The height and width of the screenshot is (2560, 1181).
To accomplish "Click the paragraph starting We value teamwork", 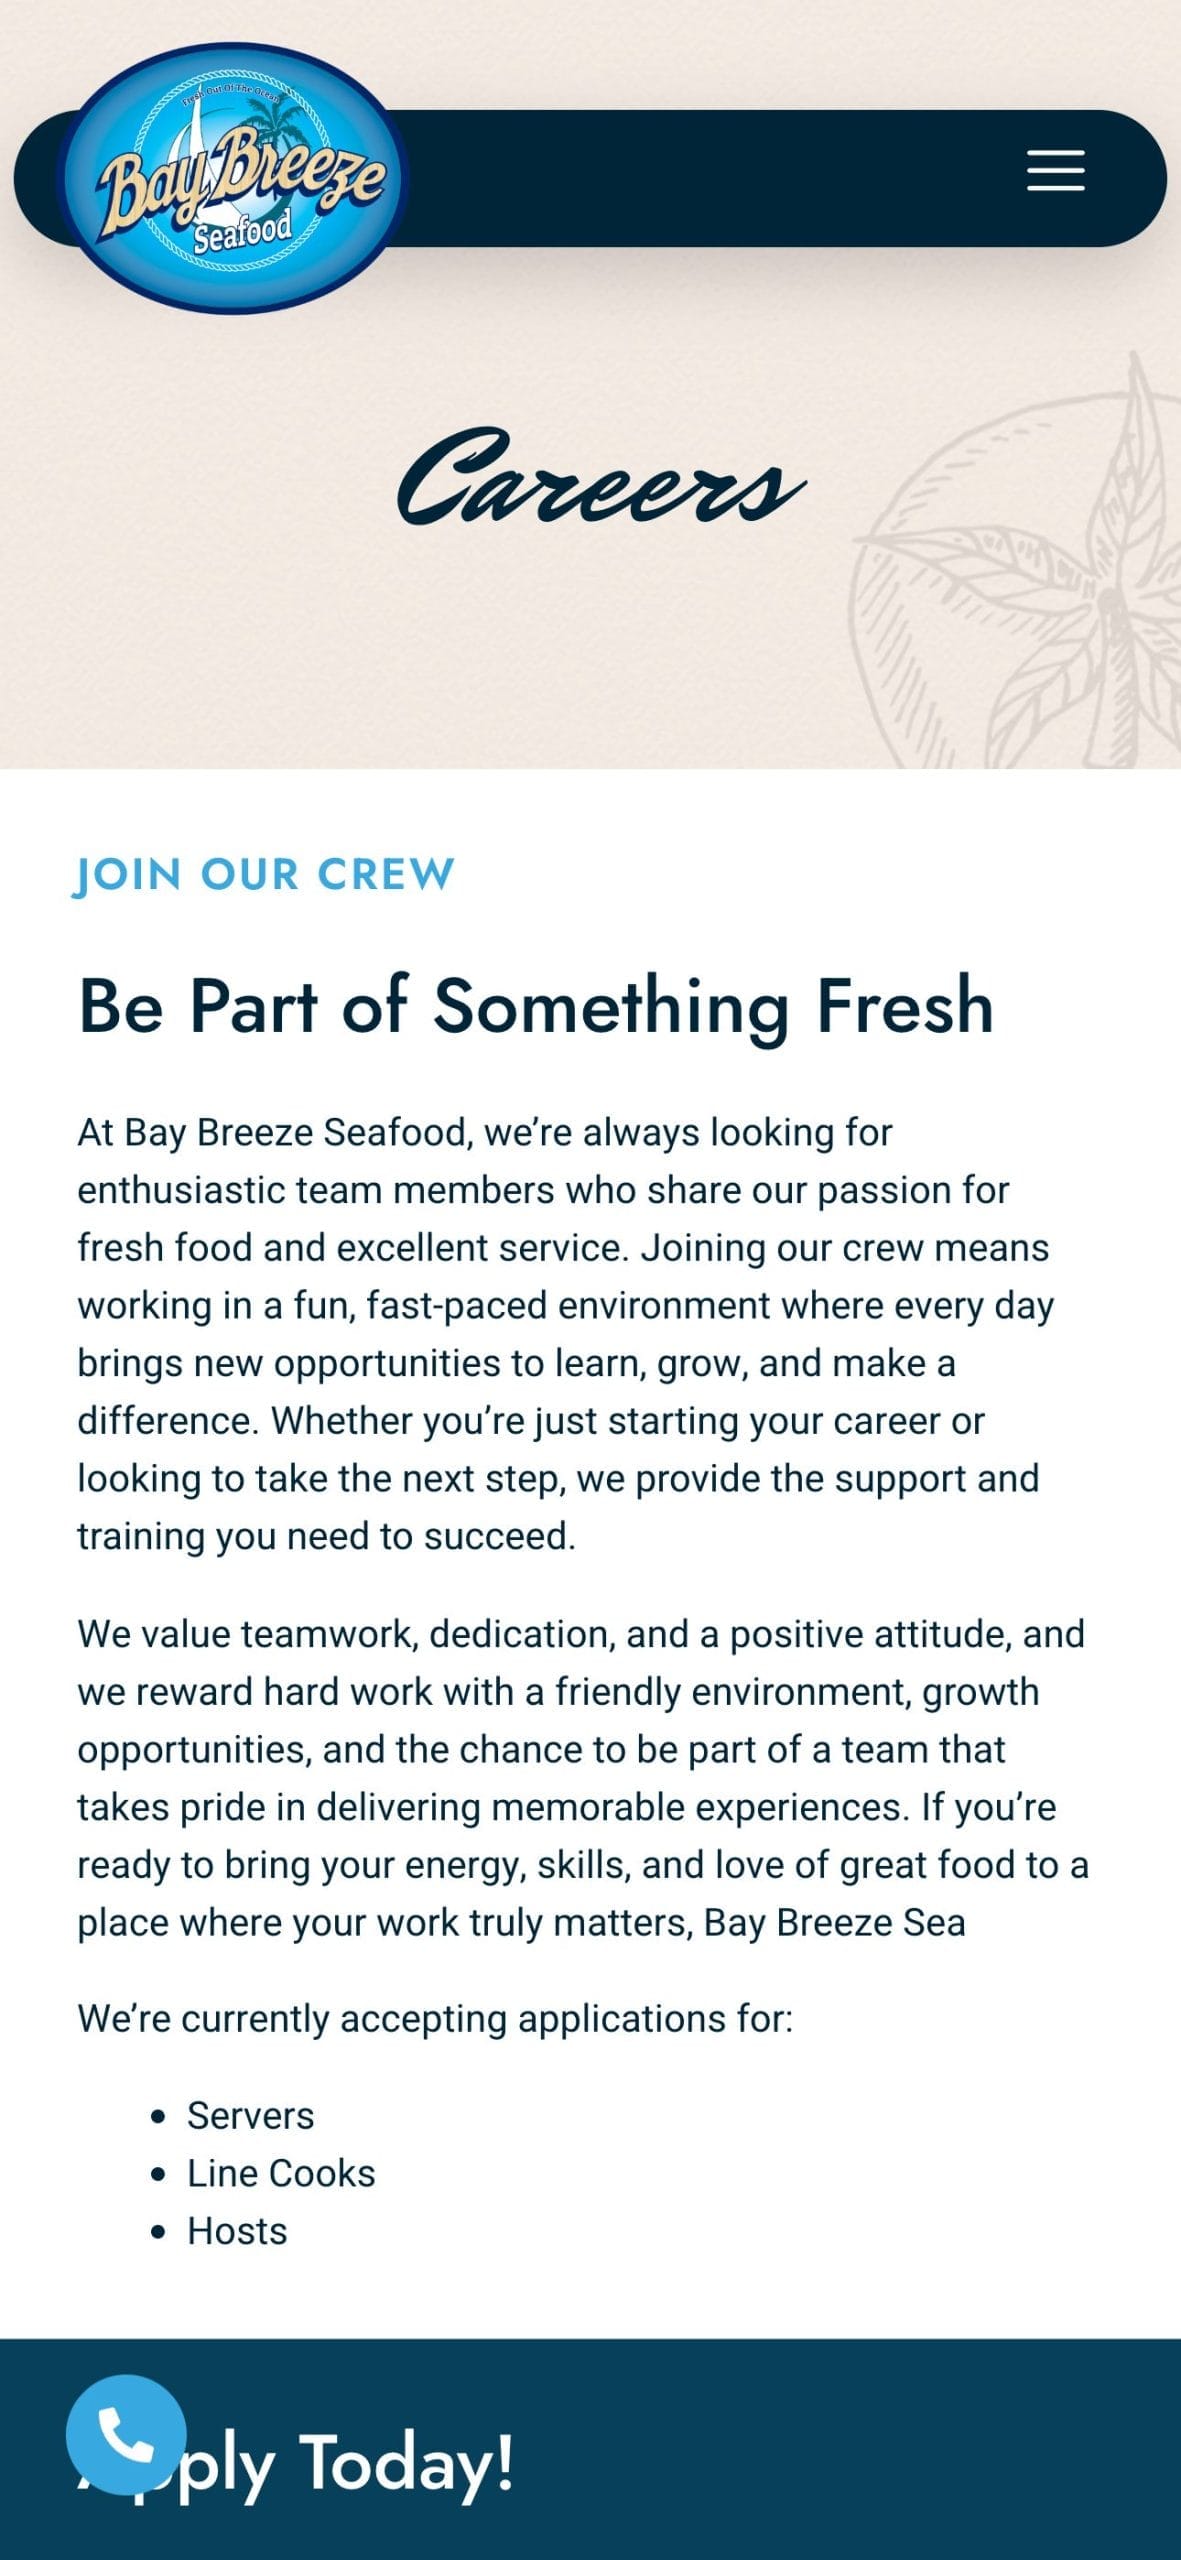I will click(x=580, y=1778).
